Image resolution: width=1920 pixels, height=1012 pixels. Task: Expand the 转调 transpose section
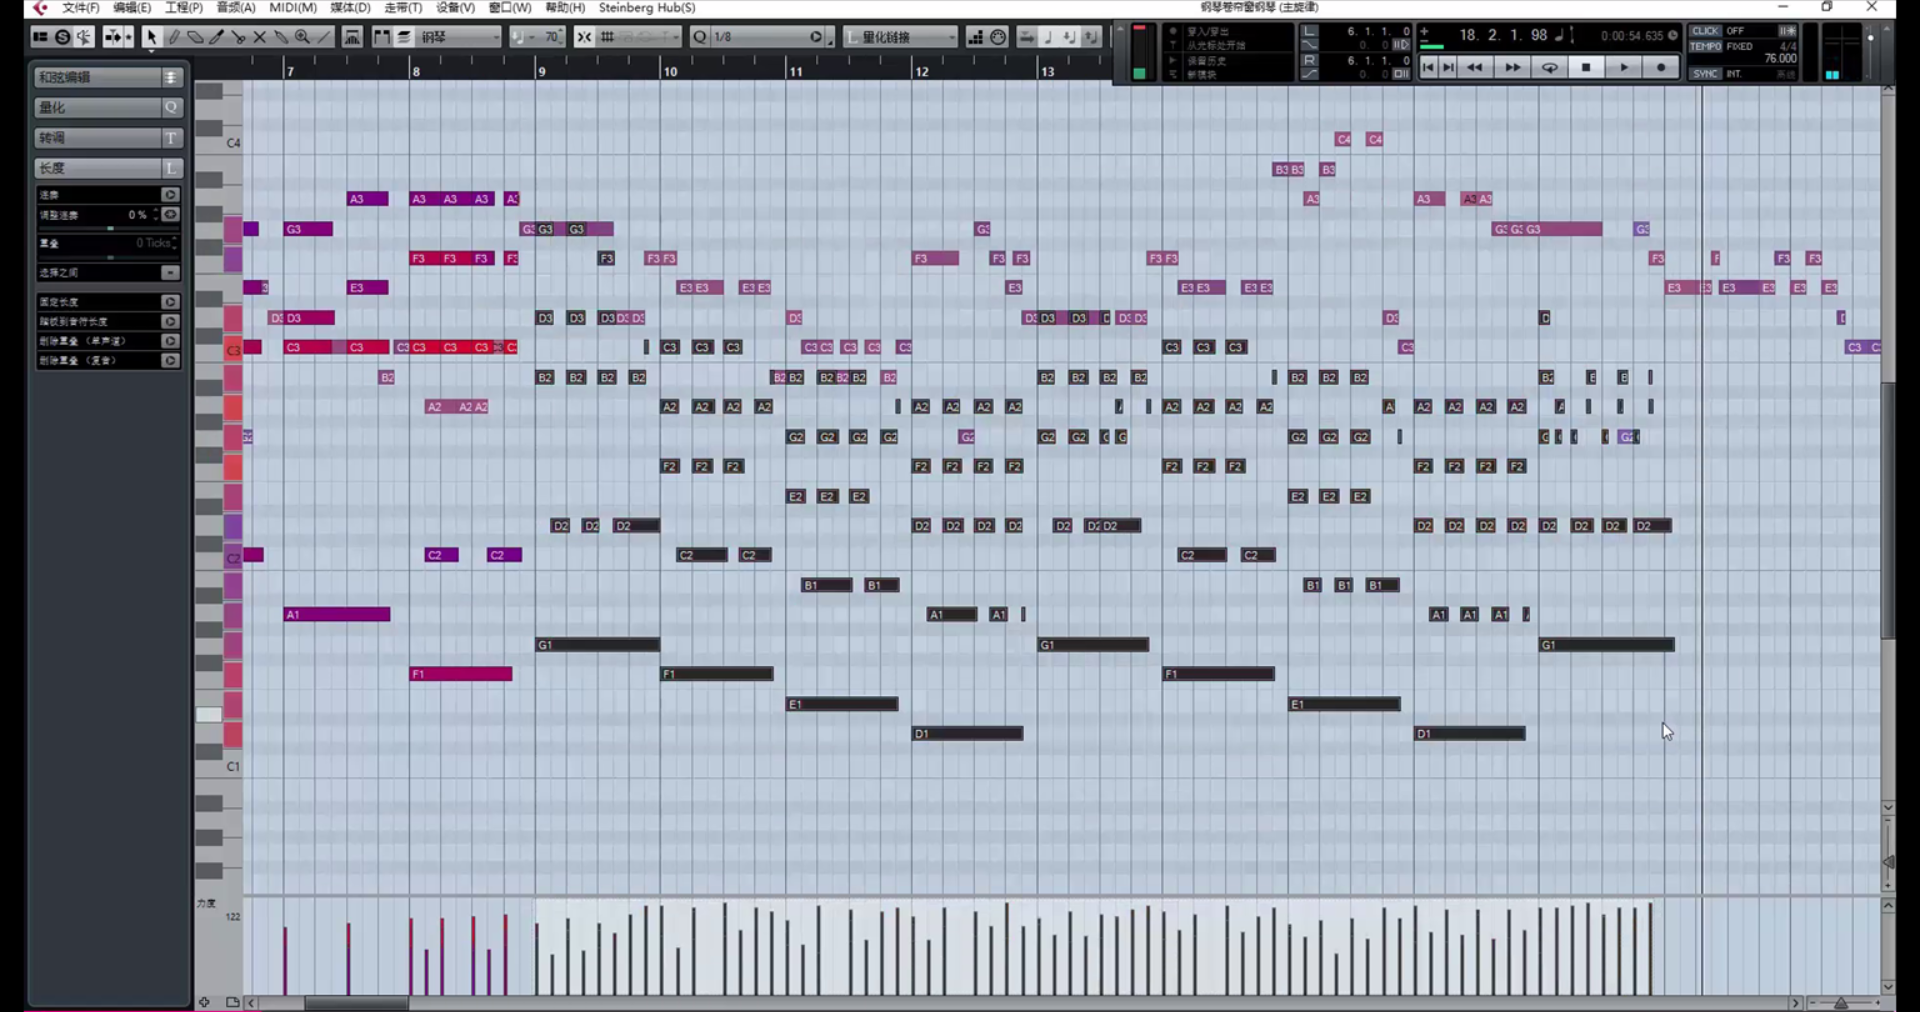108,138
